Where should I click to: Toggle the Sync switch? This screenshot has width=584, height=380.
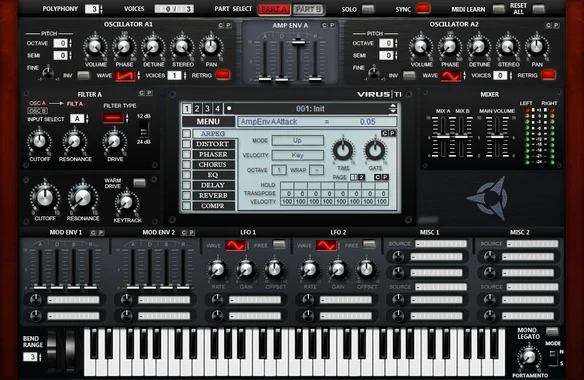coord(423,9)
